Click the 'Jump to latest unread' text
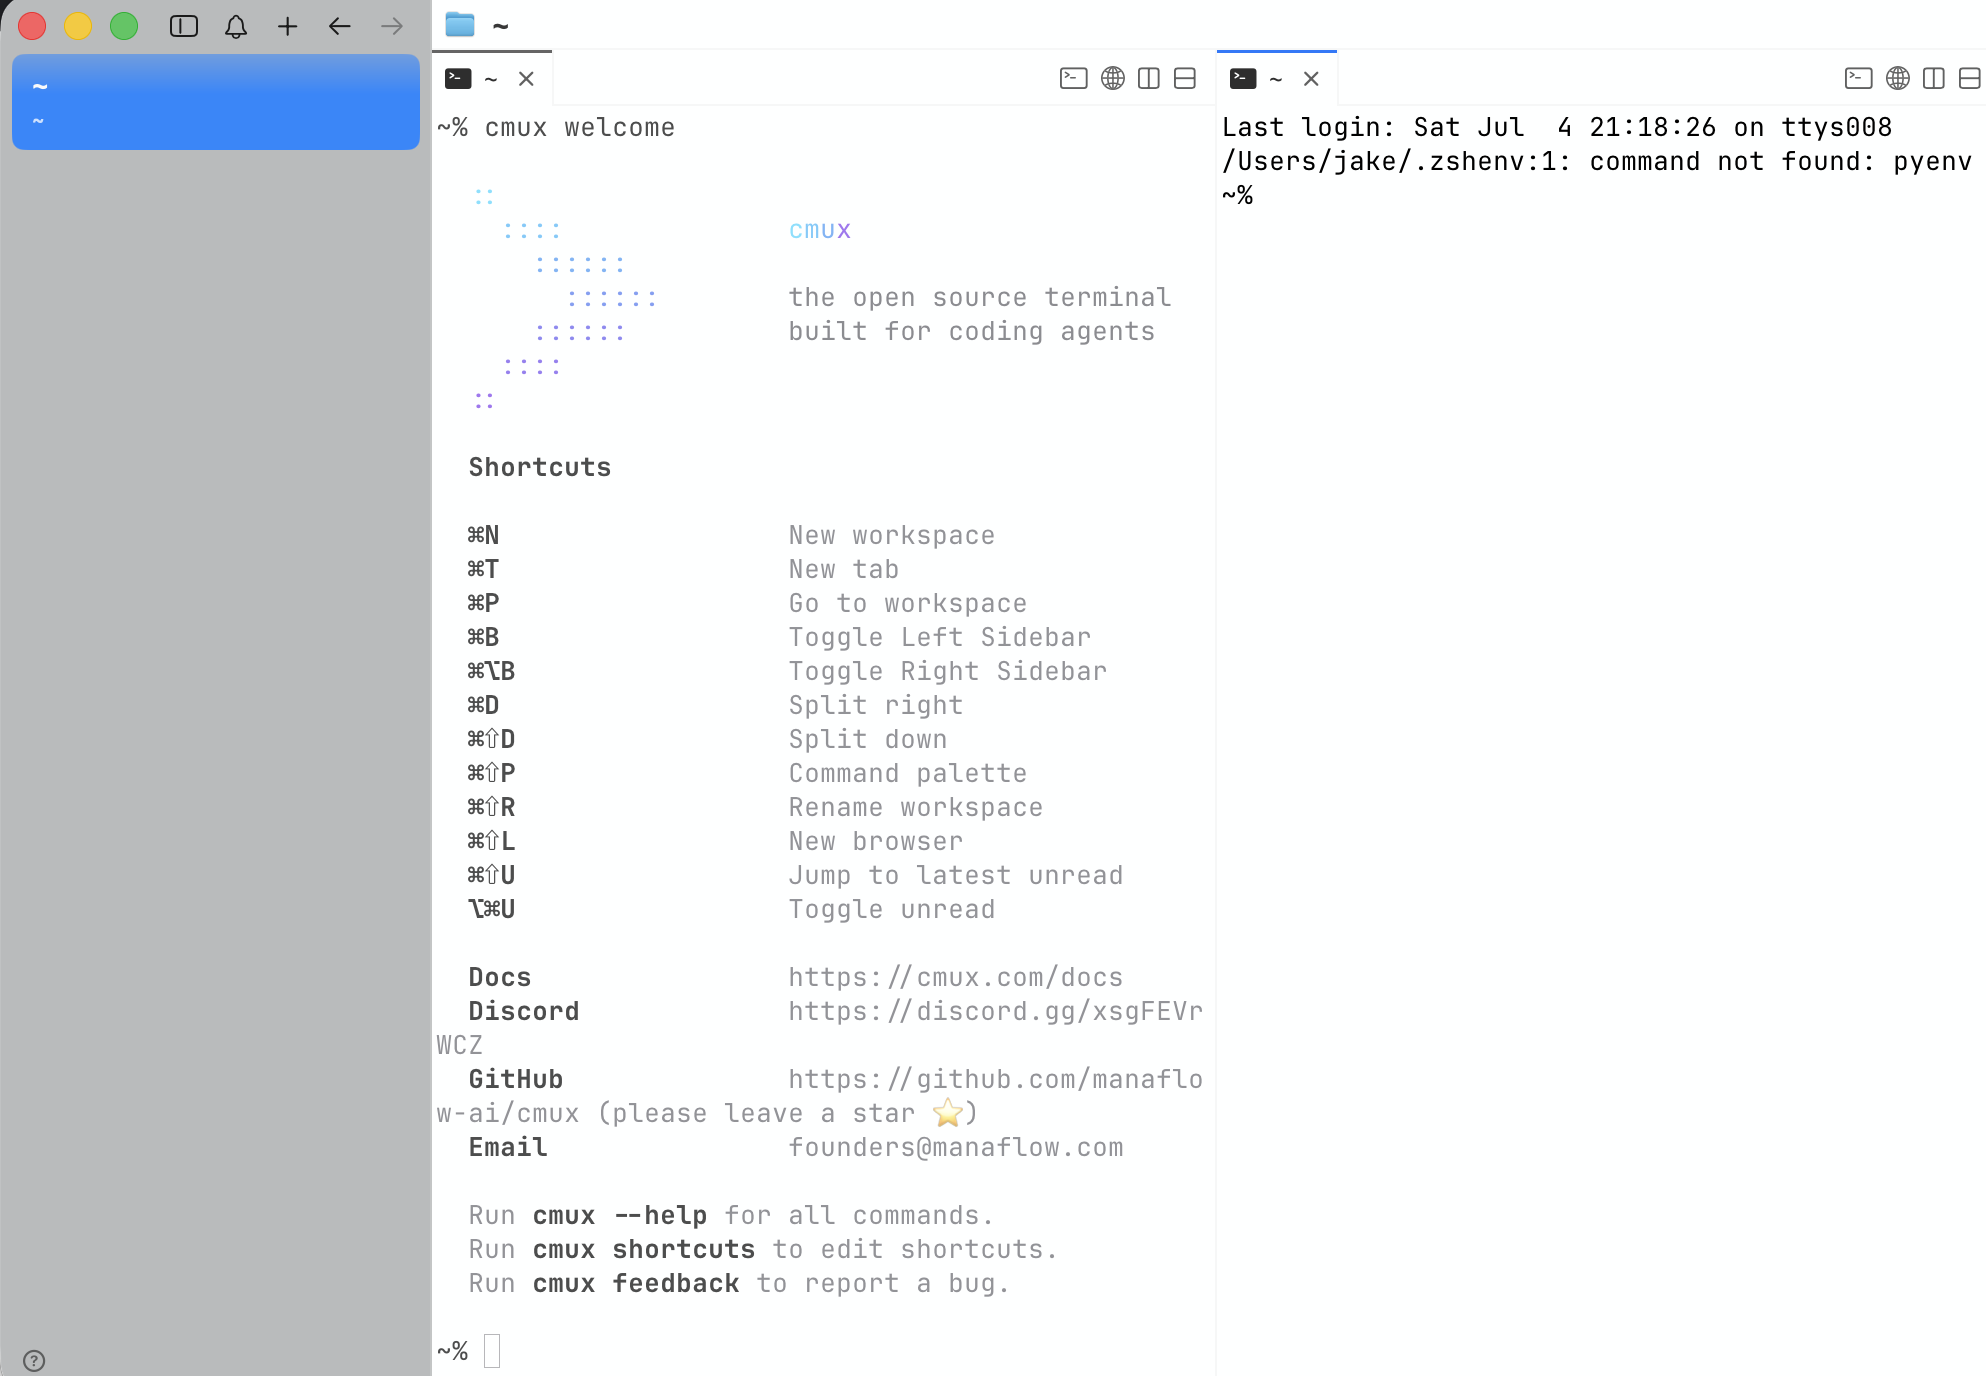Image resolution: width=1986 pixels, height=1376 pixels. tap(956, 875)
